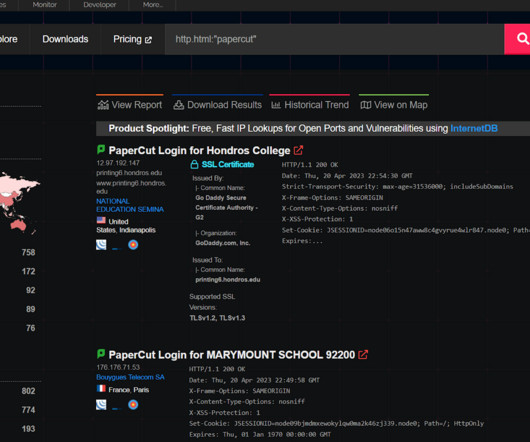
Task: Follow the InternetDB link
Action: (474, 128)
